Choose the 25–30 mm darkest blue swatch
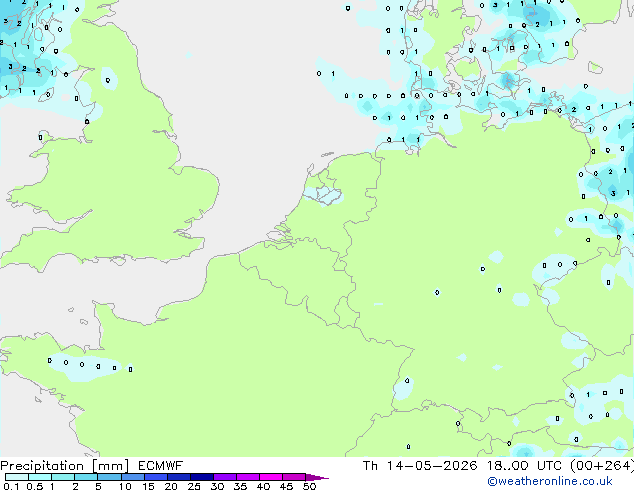 [202, 477]
